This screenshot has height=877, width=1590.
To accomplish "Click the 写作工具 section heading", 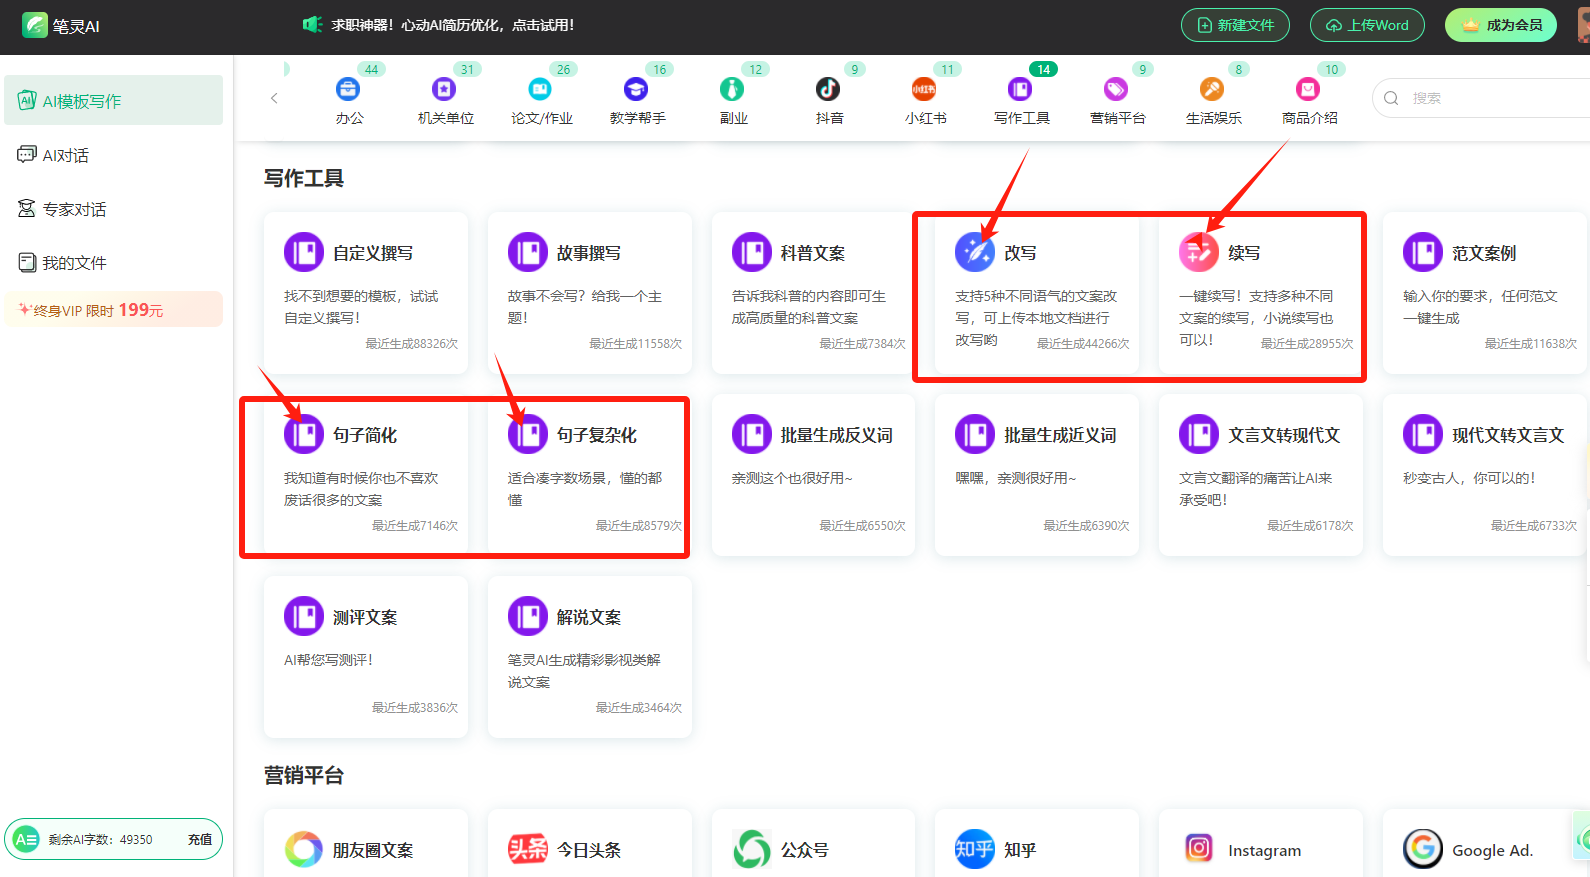I will point(304,178).
